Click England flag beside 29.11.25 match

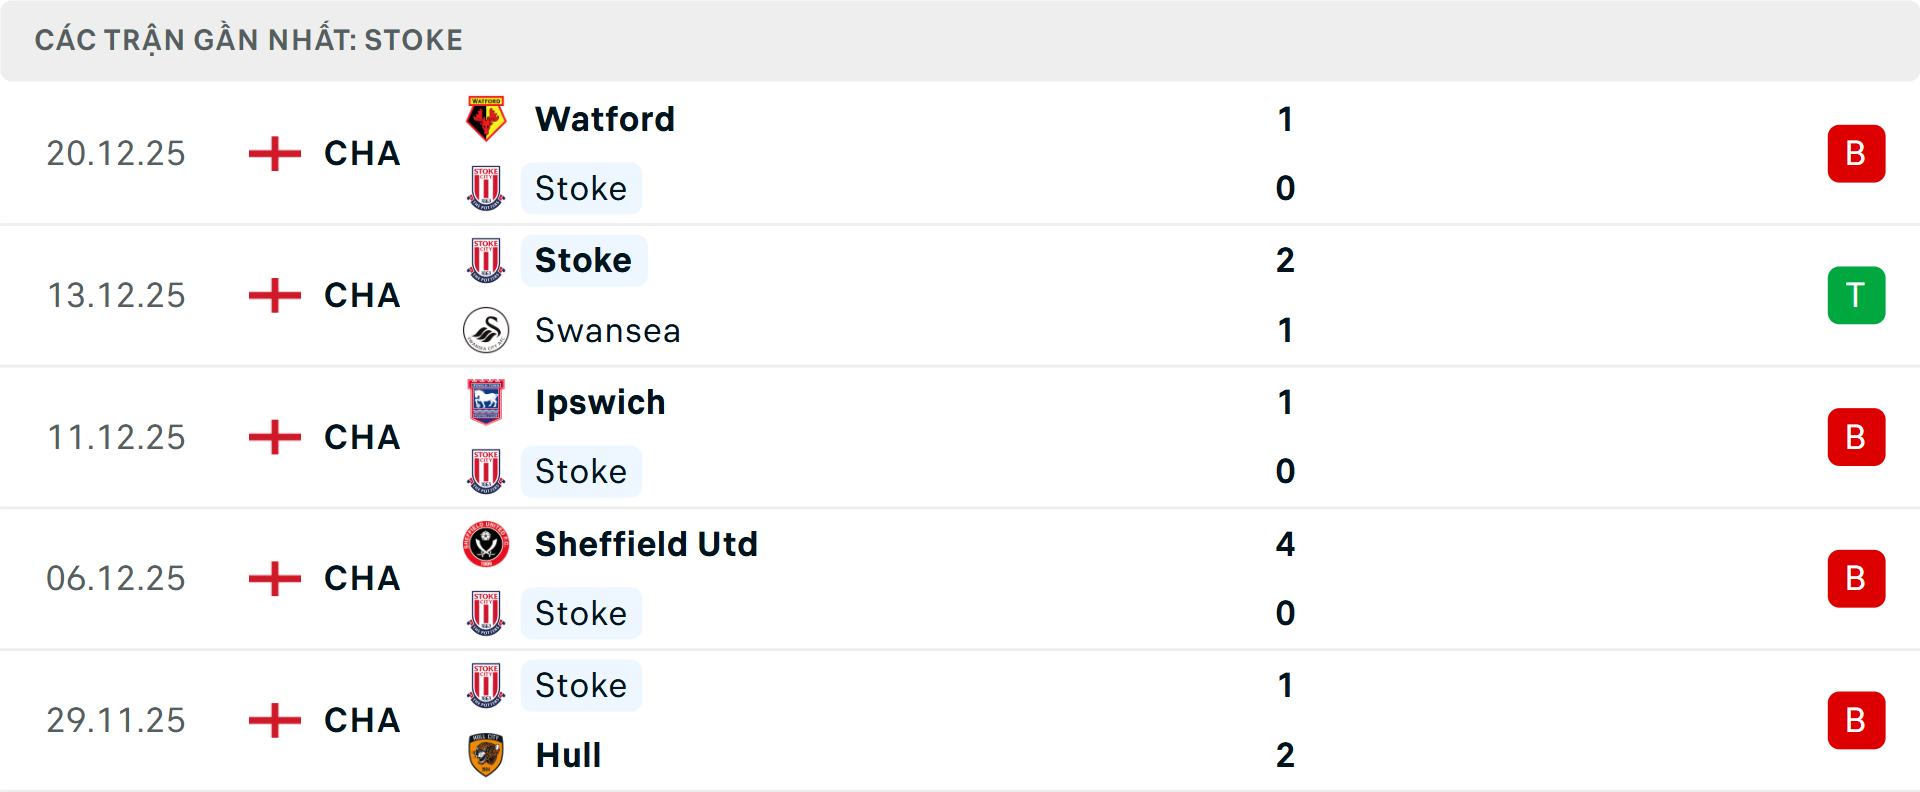click(x=275, y=720)
